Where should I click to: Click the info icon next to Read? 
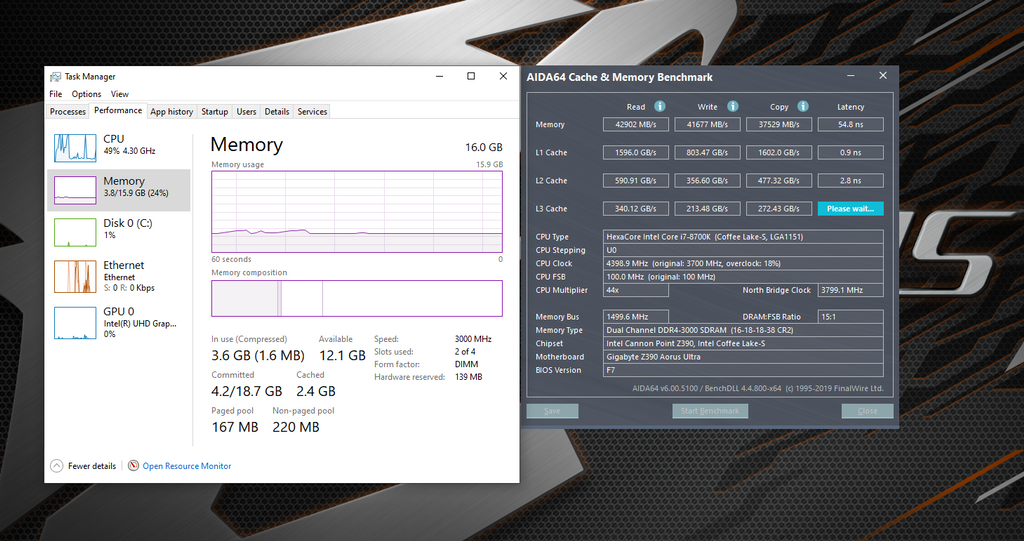[660, 106]
